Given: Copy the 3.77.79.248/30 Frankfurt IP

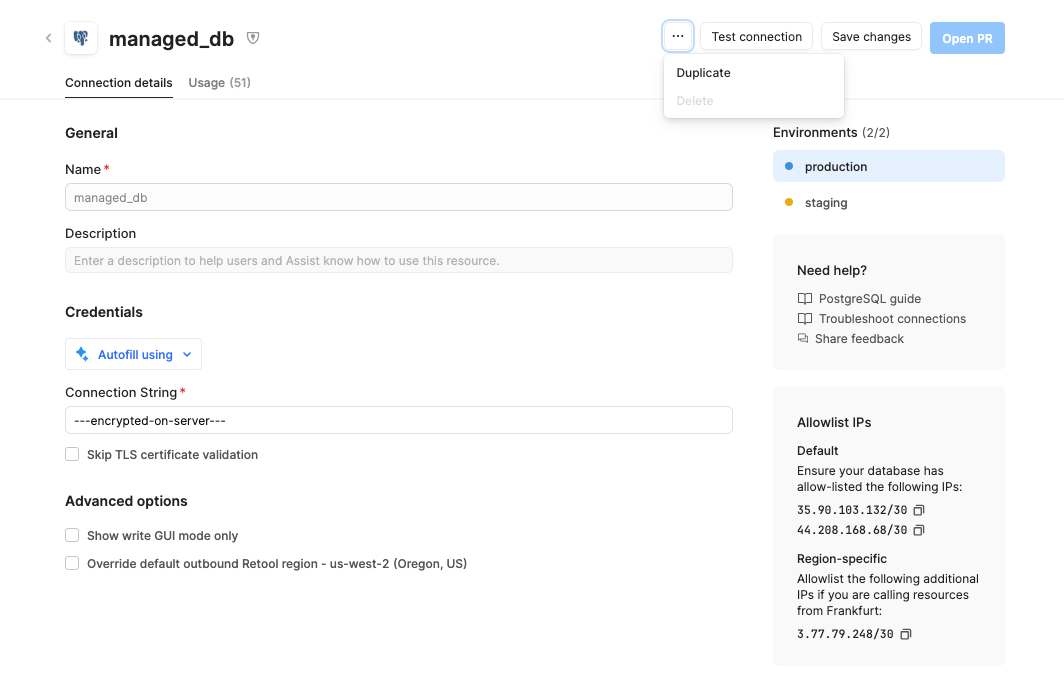Looking at the screenshot, I should pyautogui.click(x=906, y=634).
